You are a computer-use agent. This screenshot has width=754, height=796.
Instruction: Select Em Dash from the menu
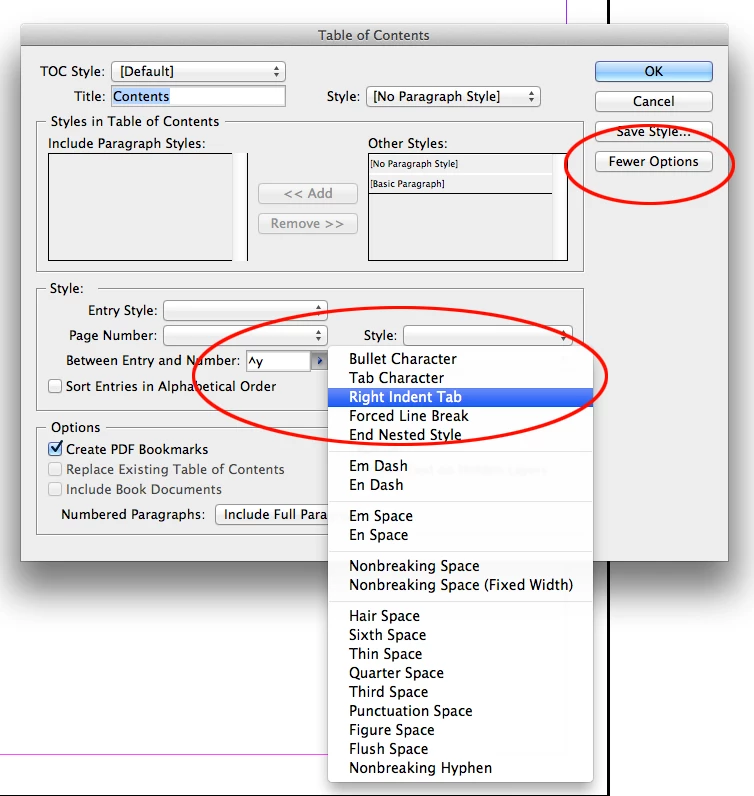click(460, 466)
